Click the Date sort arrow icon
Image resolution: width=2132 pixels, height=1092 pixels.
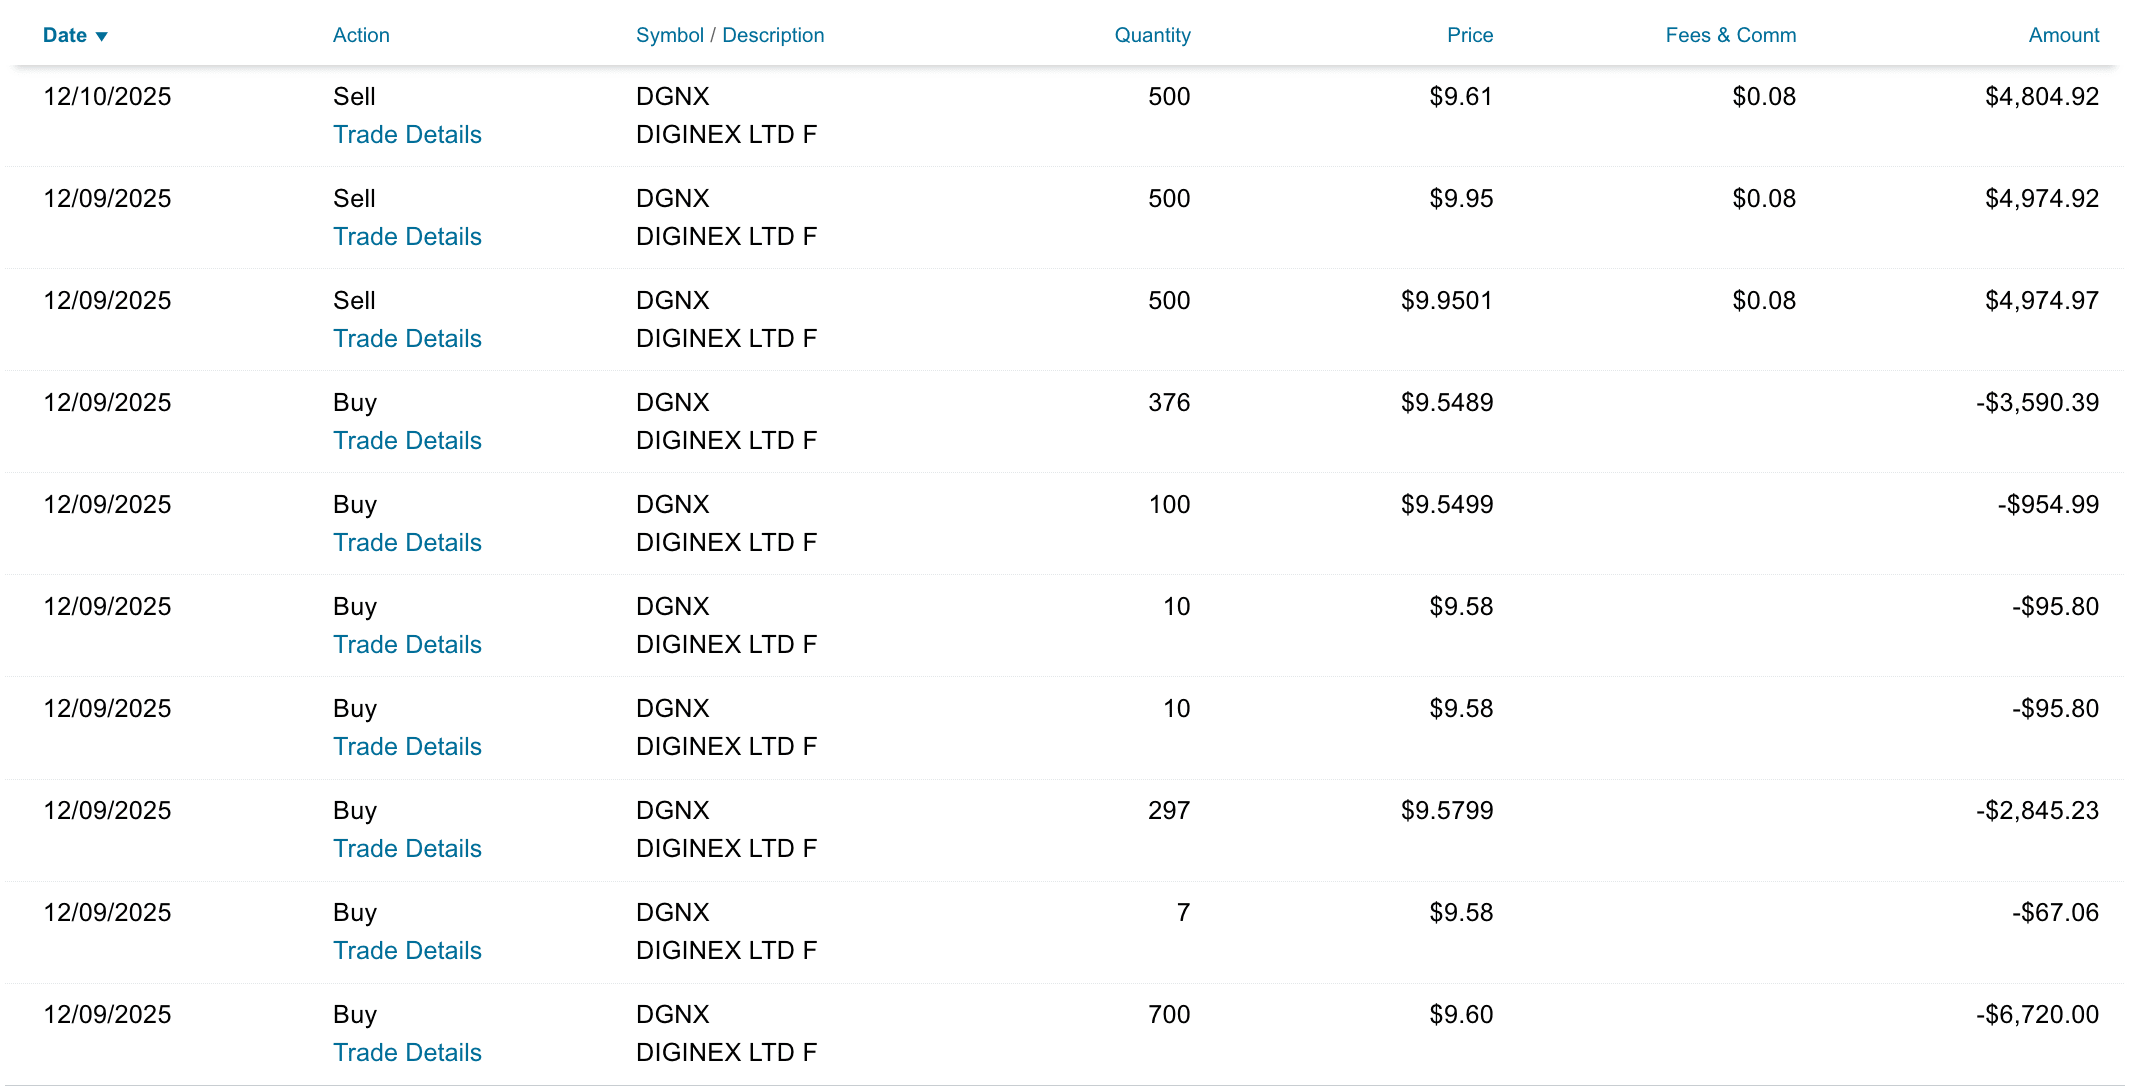pos(101,37)
